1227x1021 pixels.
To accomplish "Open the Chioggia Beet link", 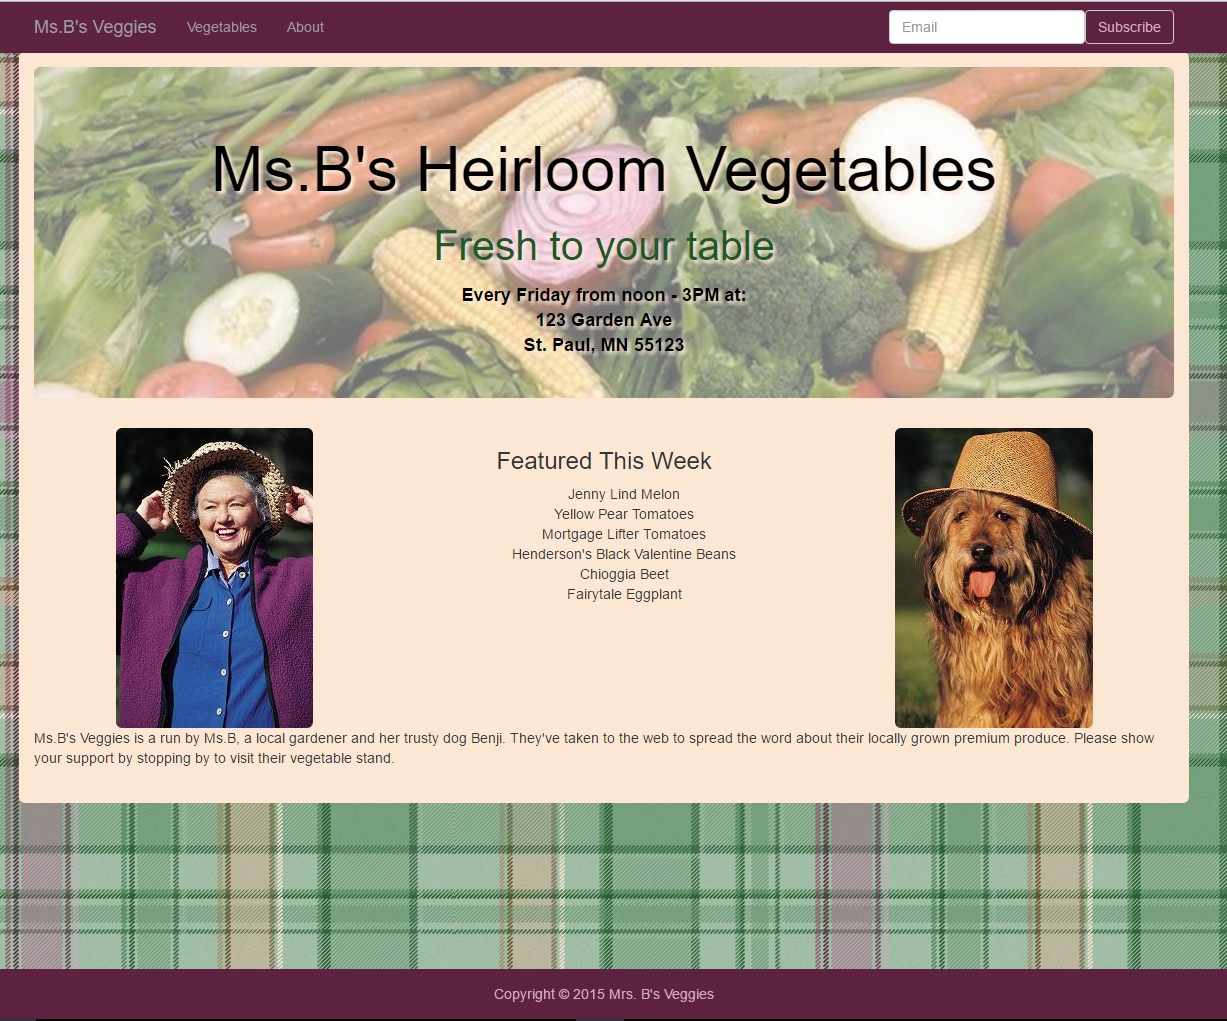I will [x=623, y=574].
